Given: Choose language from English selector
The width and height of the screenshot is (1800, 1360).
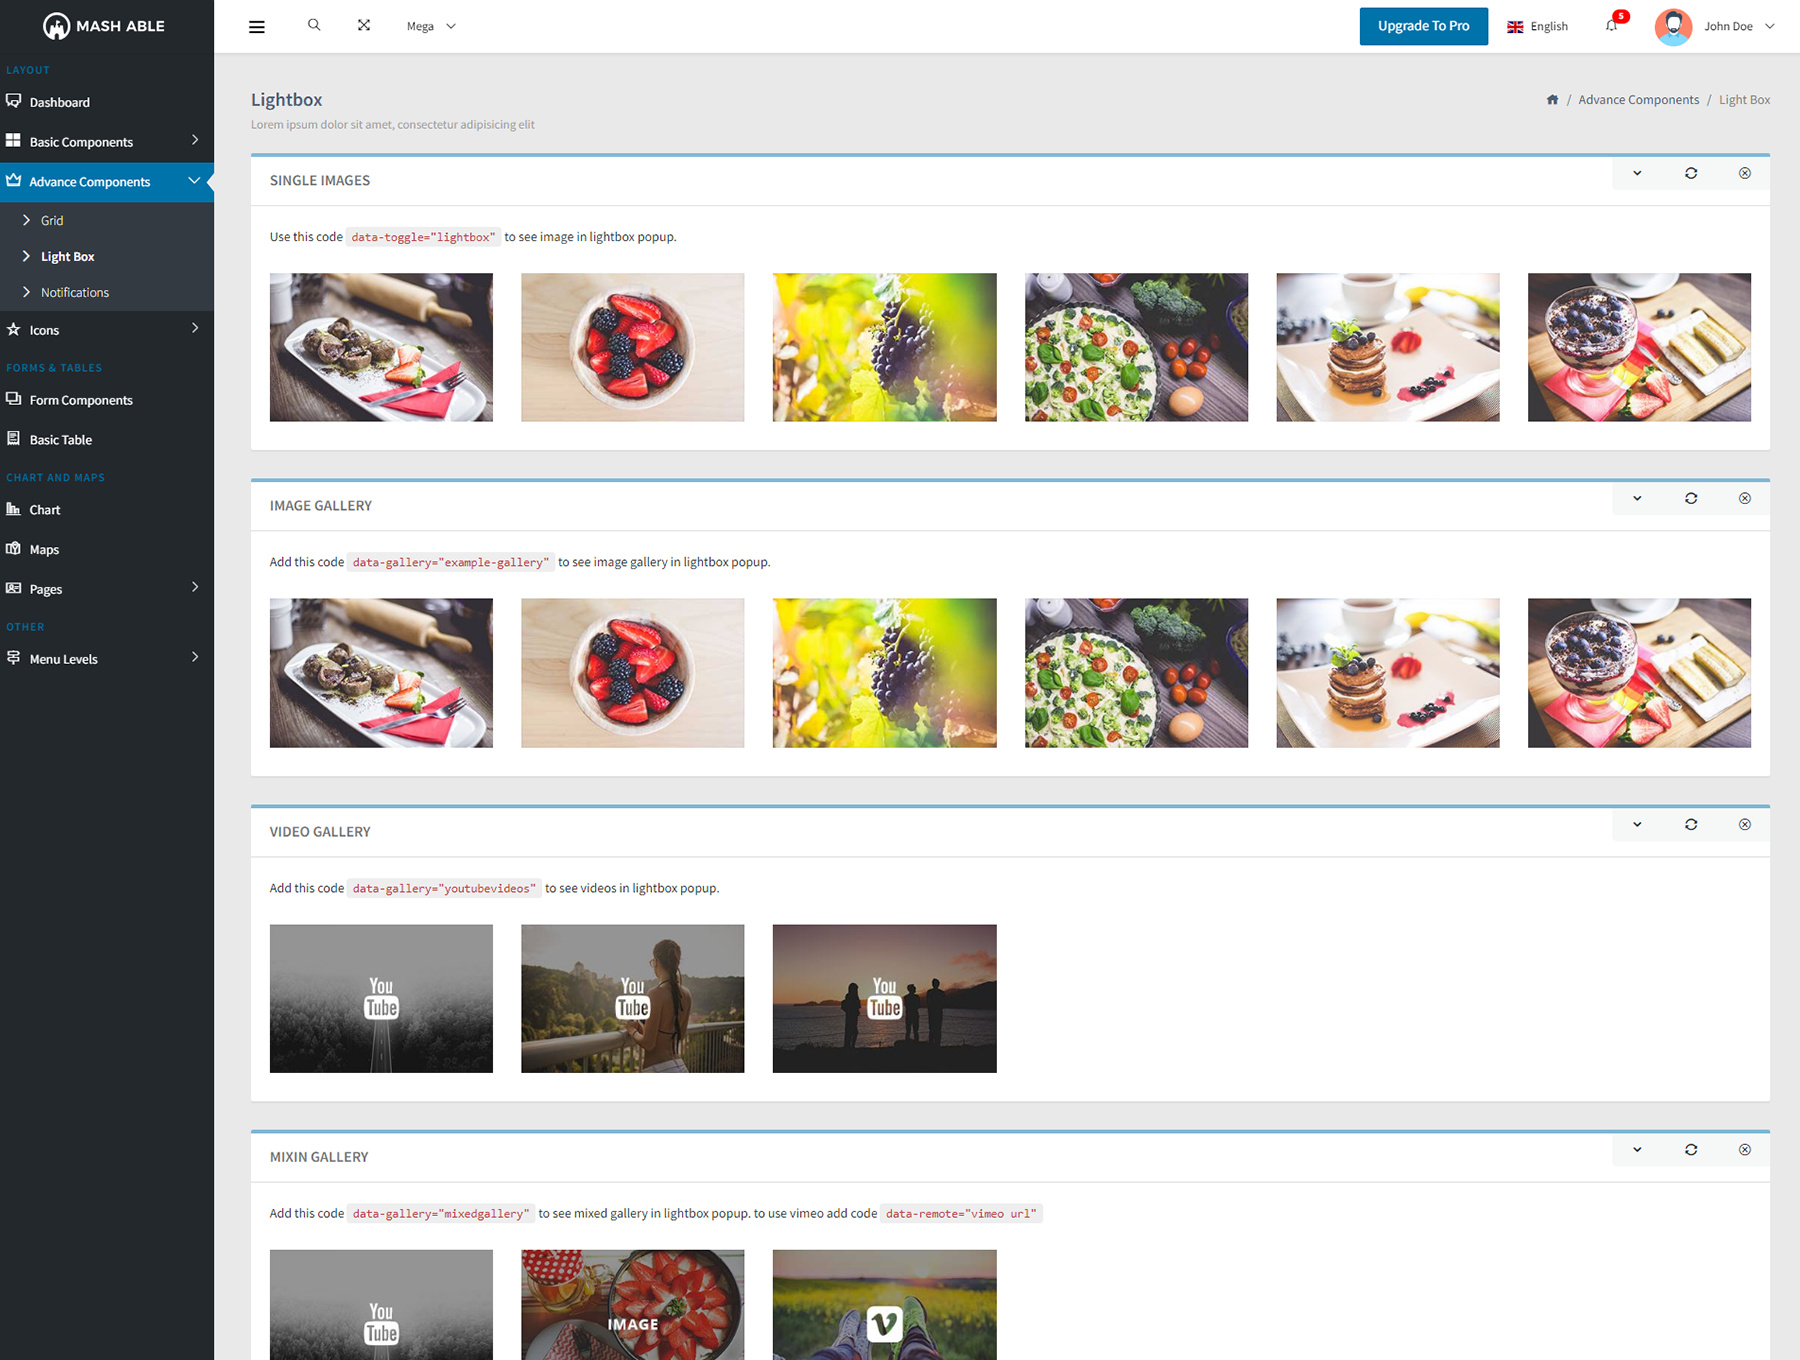Looking at the screenshot, I should pos(1538,26).
